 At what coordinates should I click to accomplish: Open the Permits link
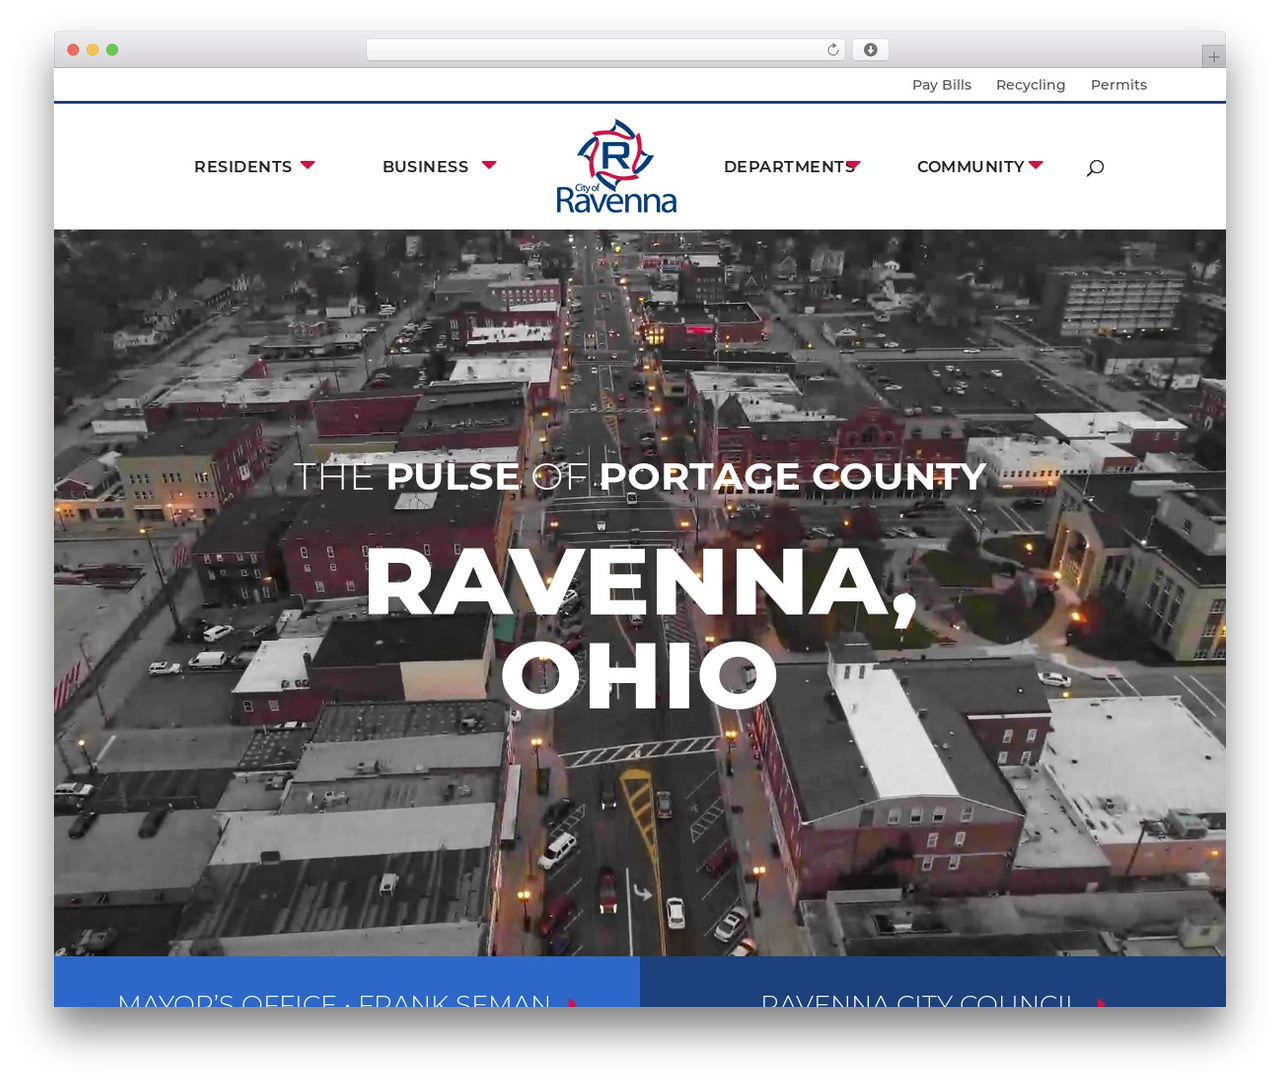click(1119, 85)
